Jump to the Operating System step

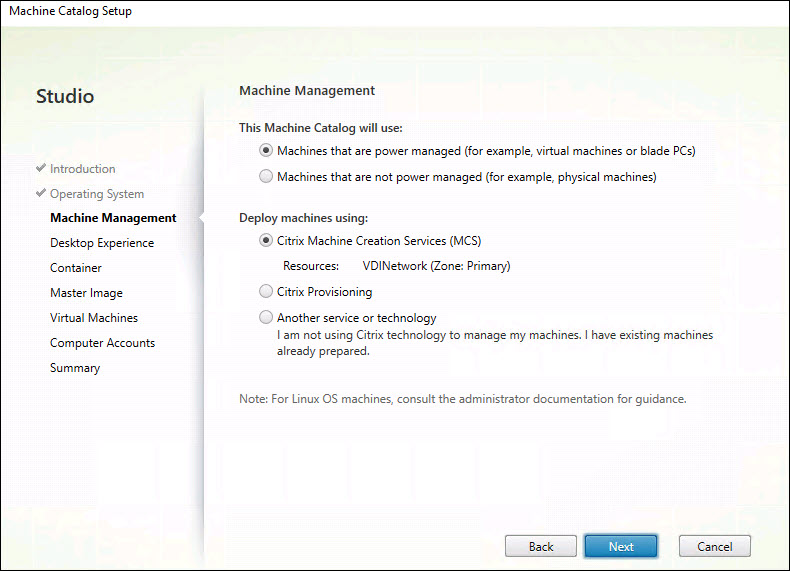coord(97,194)
